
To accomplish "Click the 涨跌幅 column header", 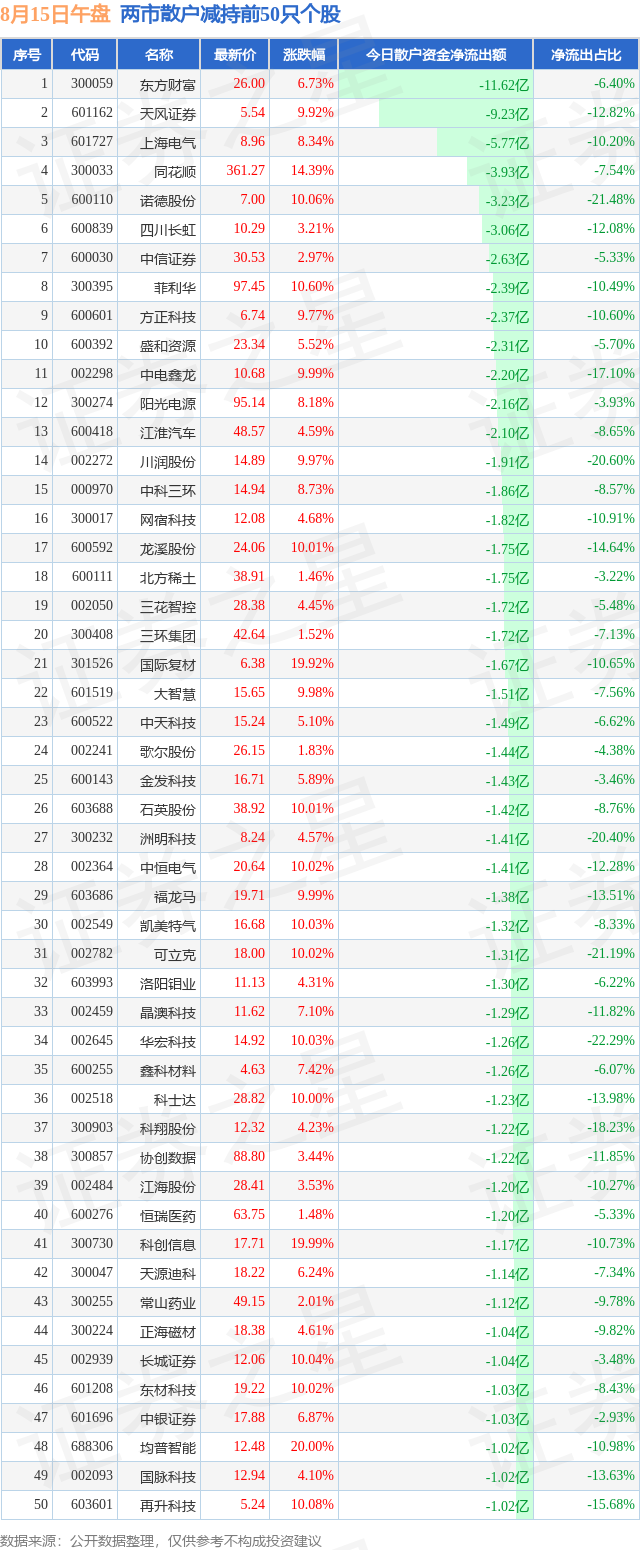I will coord(303,55).
